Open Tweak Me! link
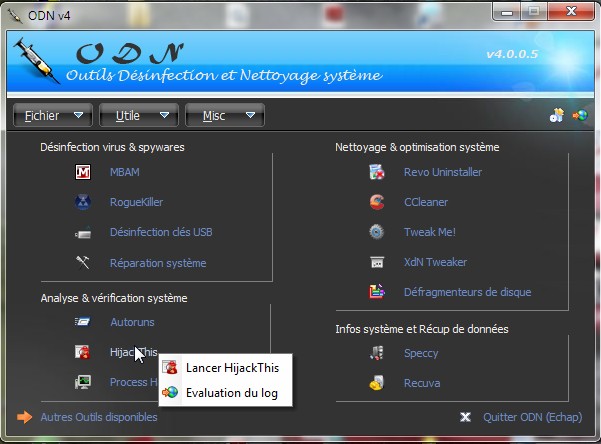 [x=430, y=232]
